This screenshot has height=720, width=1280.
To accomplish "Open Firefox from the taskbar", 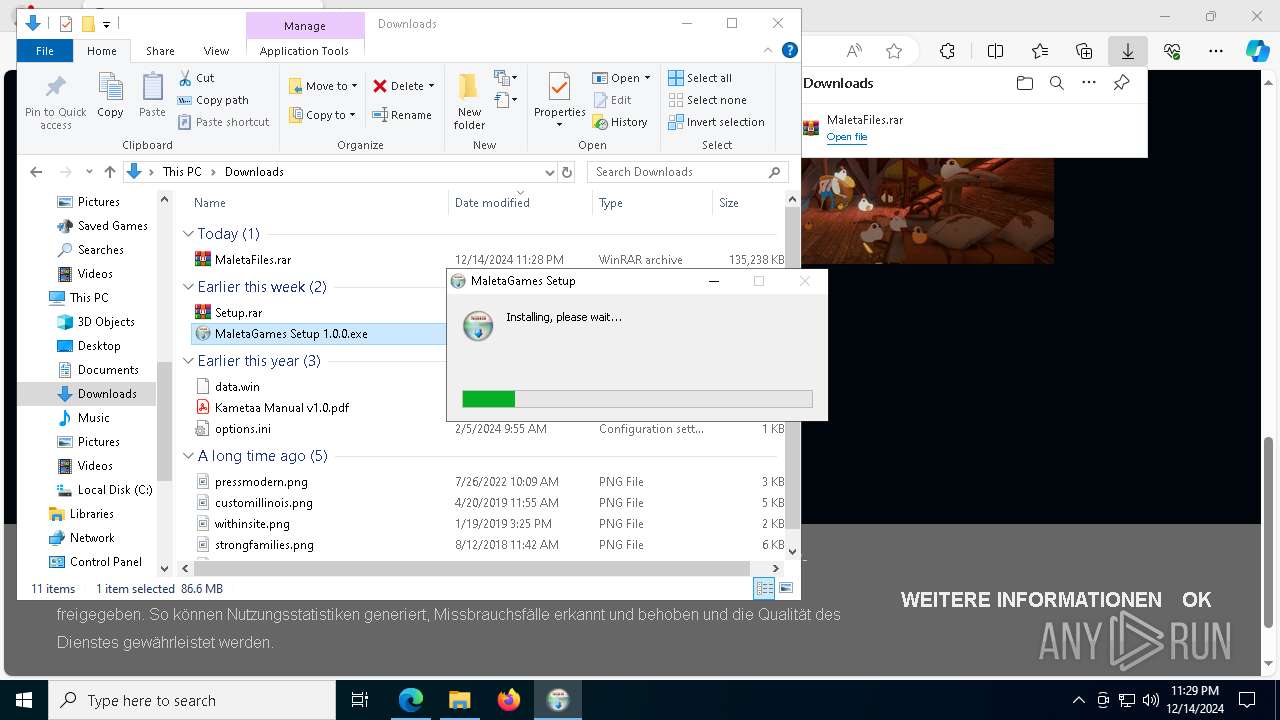I will (x=509, y=701).
